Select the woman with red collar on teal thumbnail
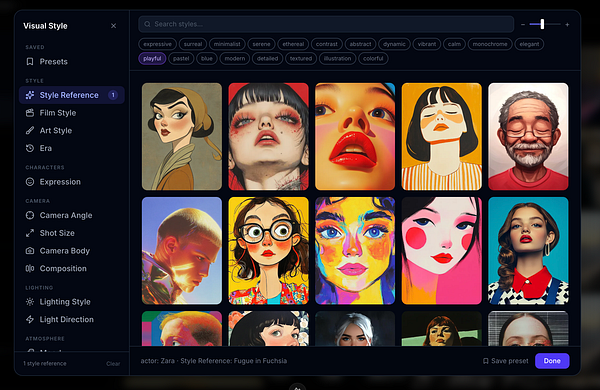The height and width of the screenshot is (390, 600). pos(528,251)
